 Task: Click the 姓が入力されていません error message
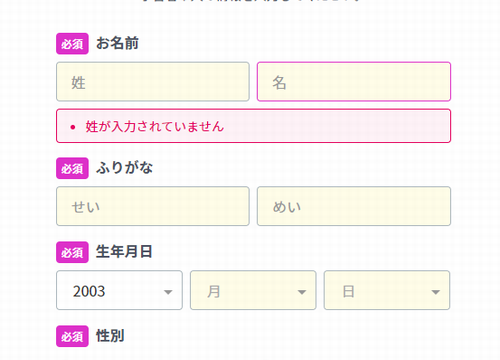coord(155,127)
